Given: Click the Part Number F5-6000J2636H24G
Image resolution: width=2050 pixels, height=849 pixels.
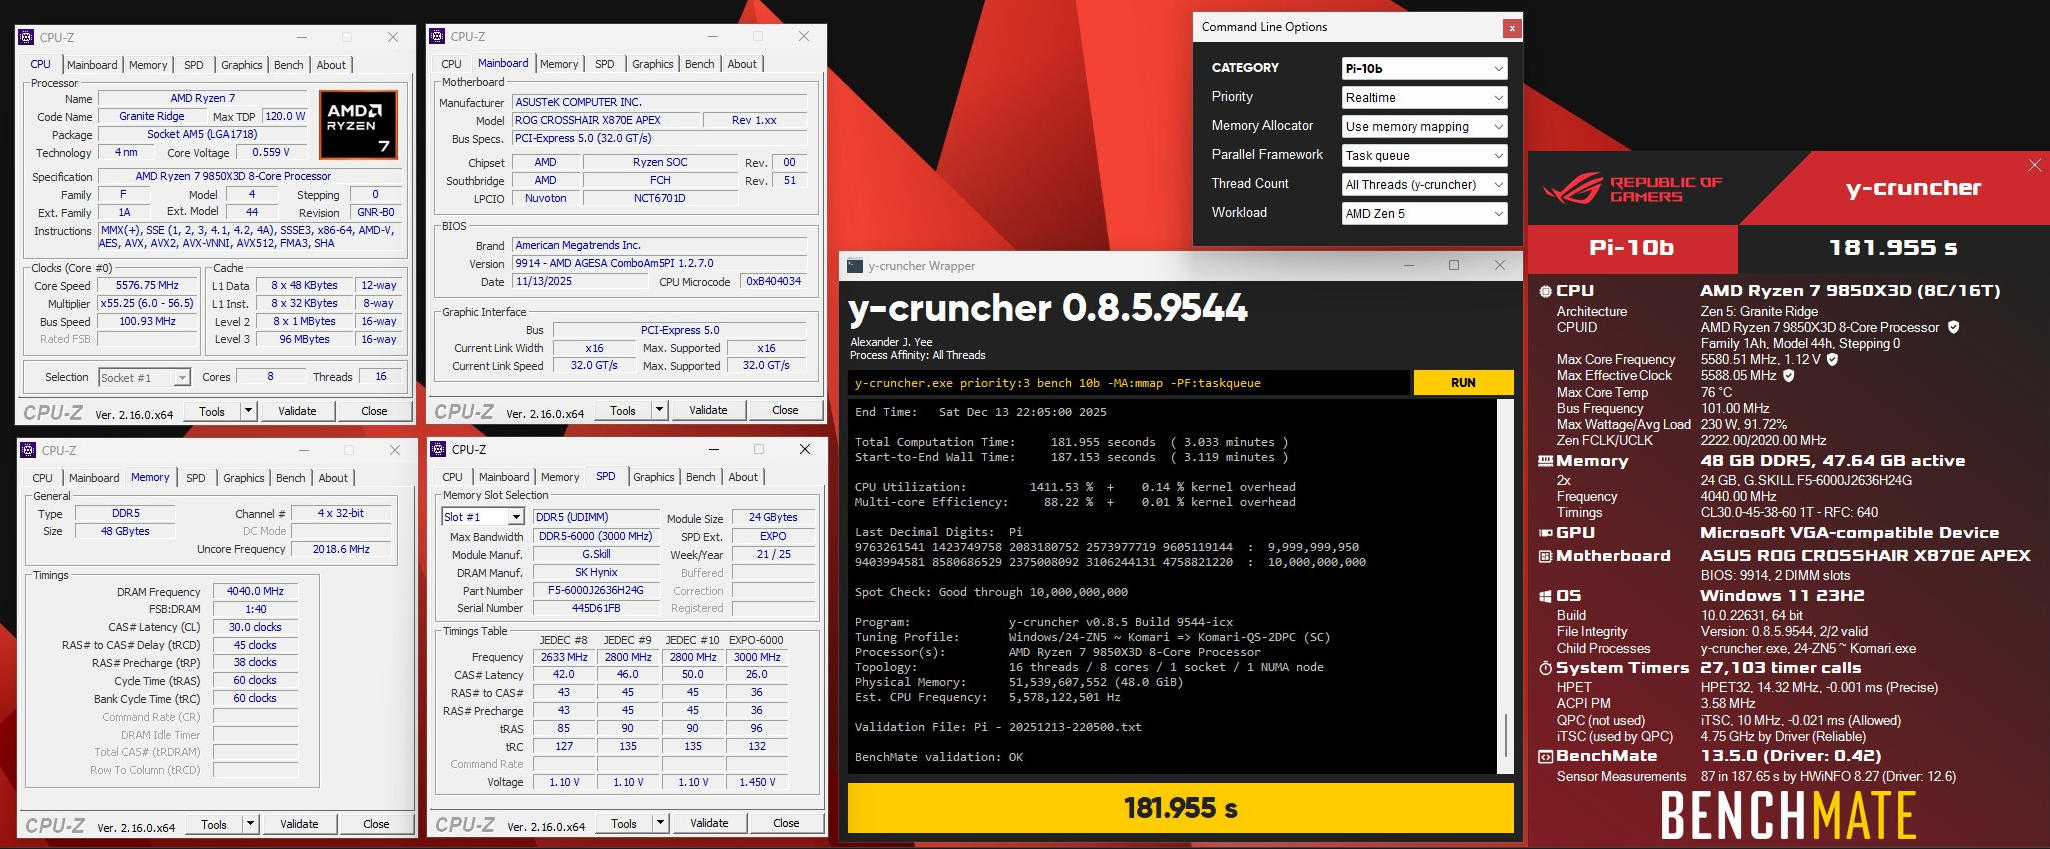Looking at the screenshot, I should (x=595, y=590).
